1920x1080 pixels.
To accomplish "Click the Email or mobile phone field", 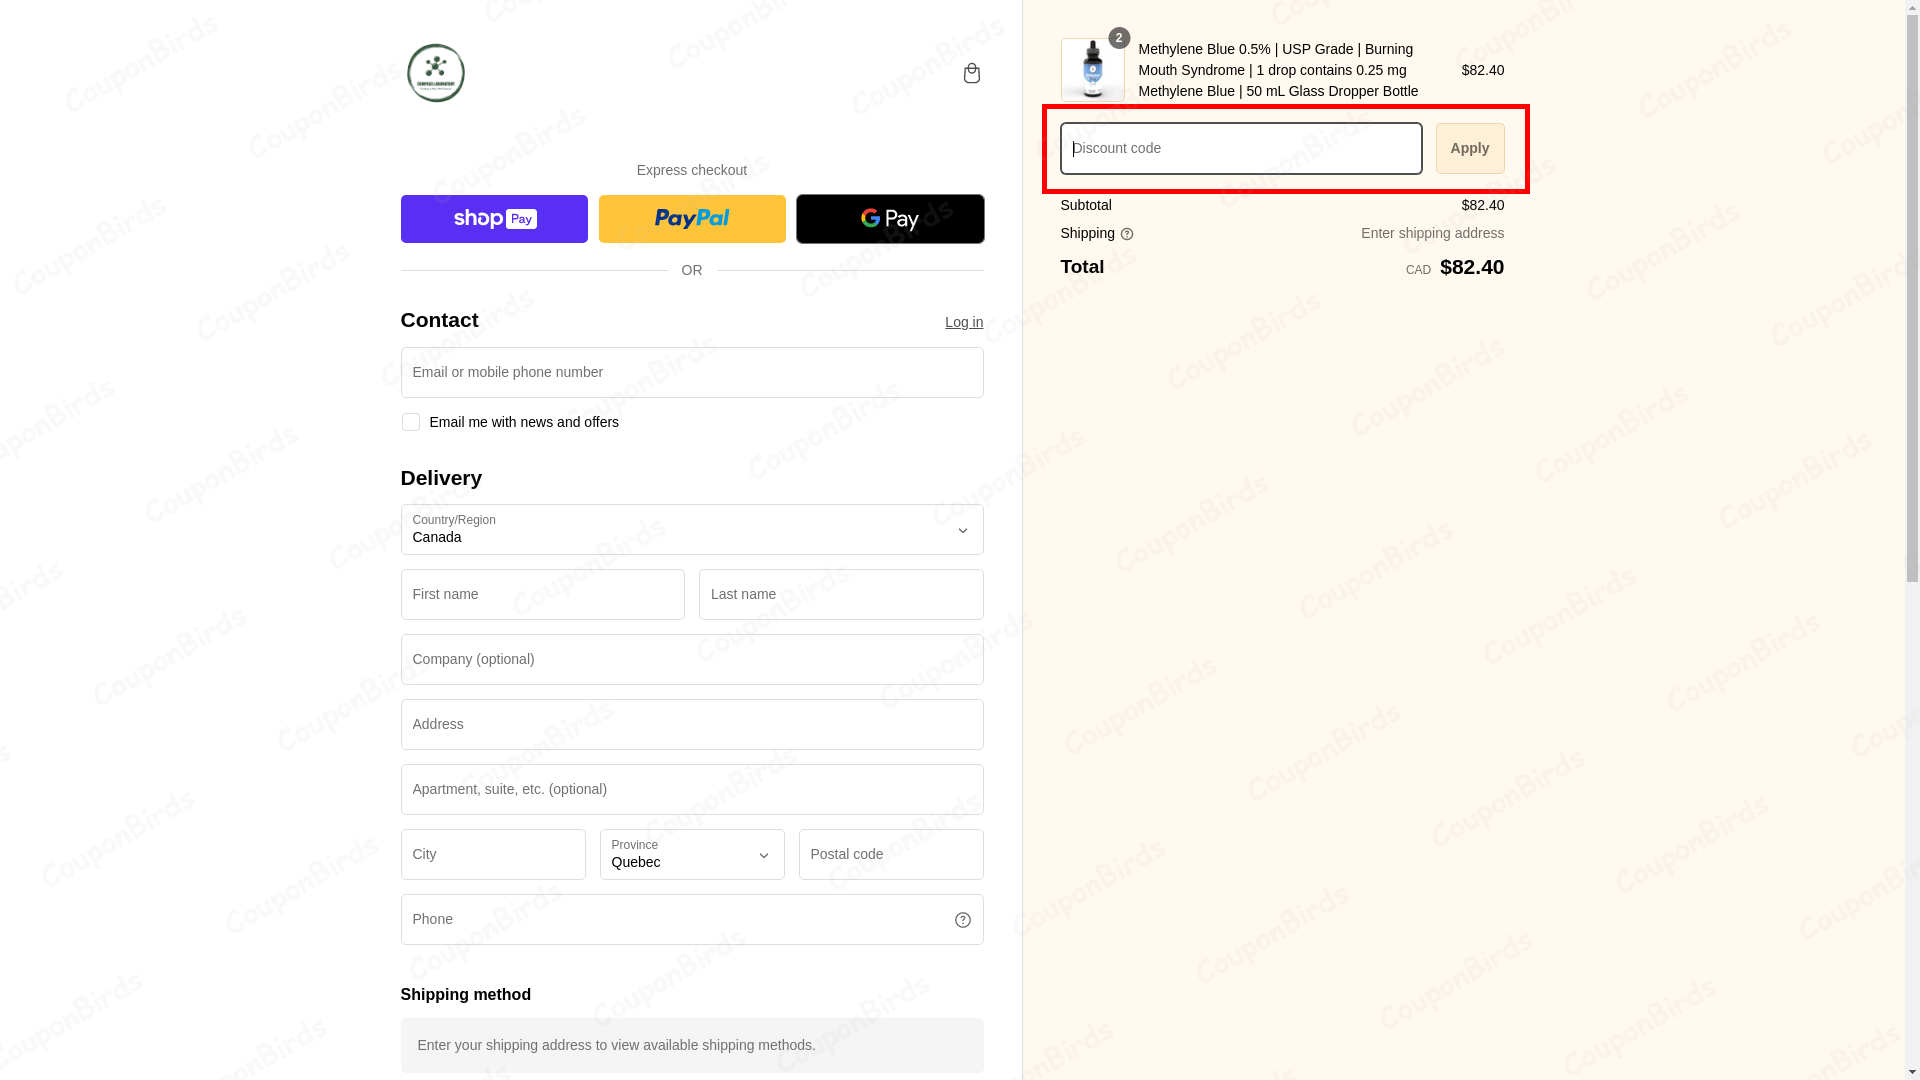I will pyautogui.click(x=692, y=372).
